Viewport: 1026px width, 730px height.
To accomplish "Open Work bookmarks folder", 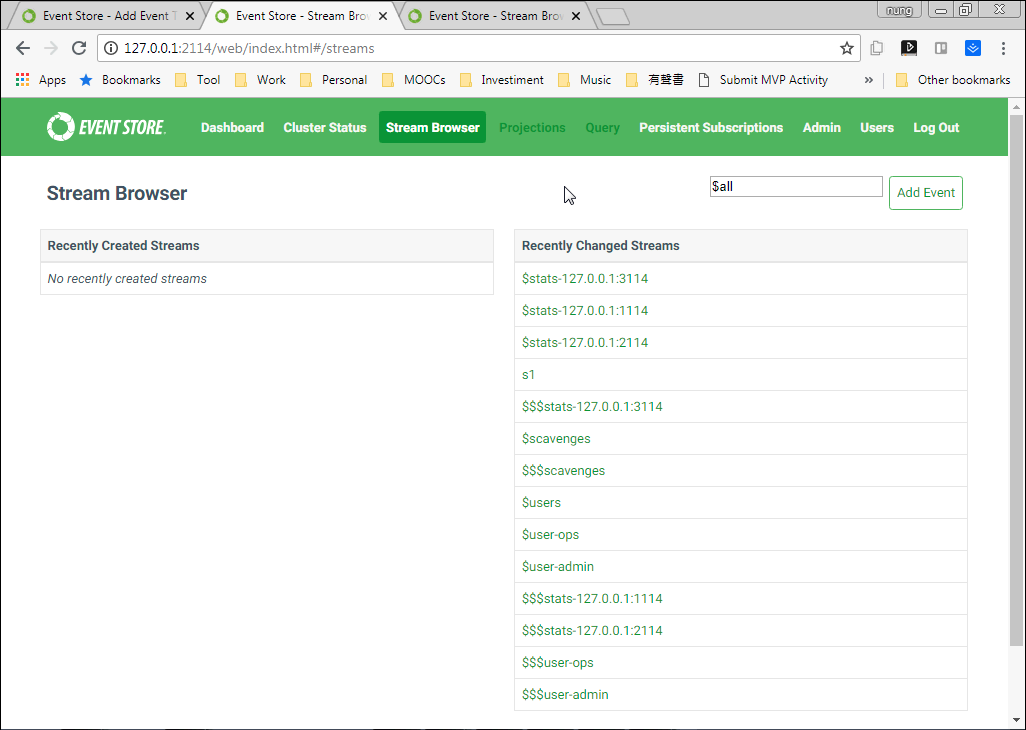I will (x=260, y=80).
